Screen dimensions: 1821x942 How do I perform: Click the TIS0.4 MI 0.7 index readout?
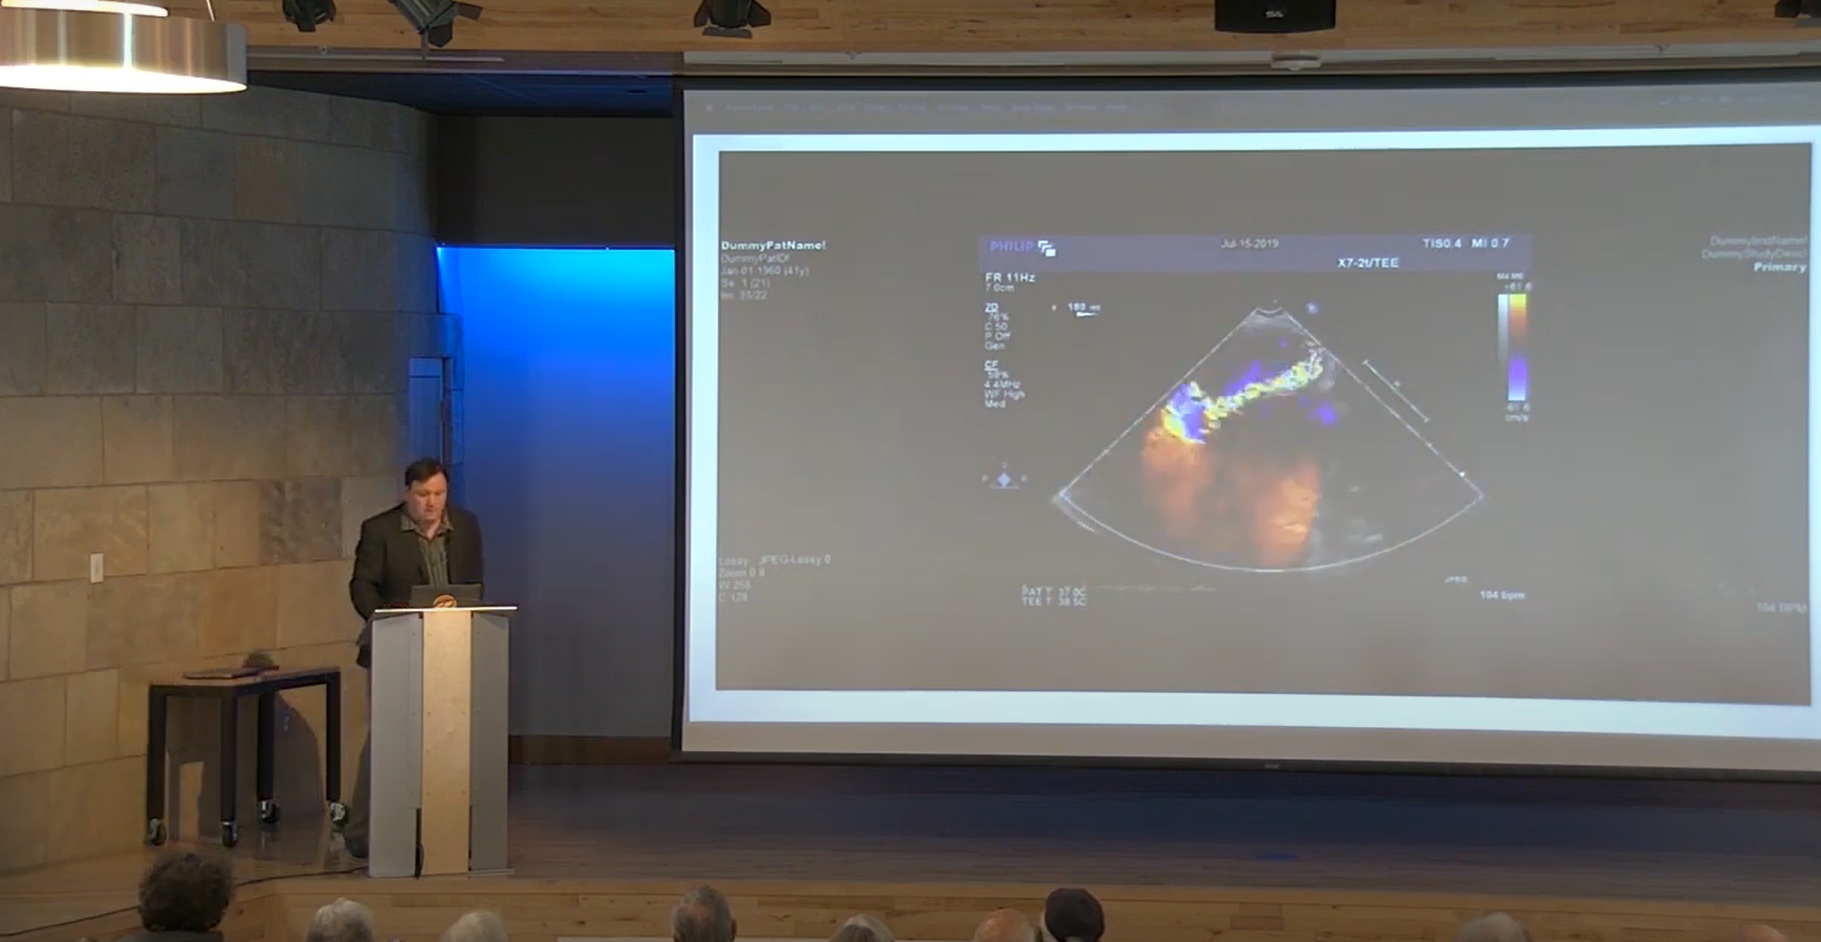pyautogui.click(x=1465, y=243)
